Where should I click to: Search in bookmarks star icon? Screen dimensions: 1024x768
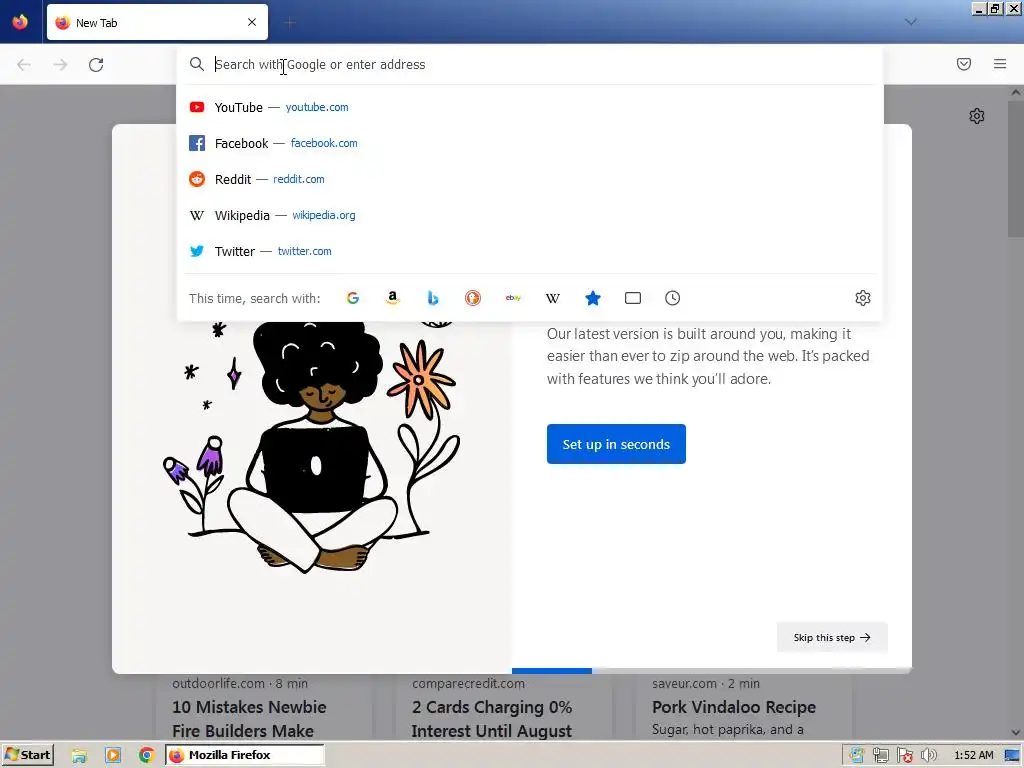[593, 298]
